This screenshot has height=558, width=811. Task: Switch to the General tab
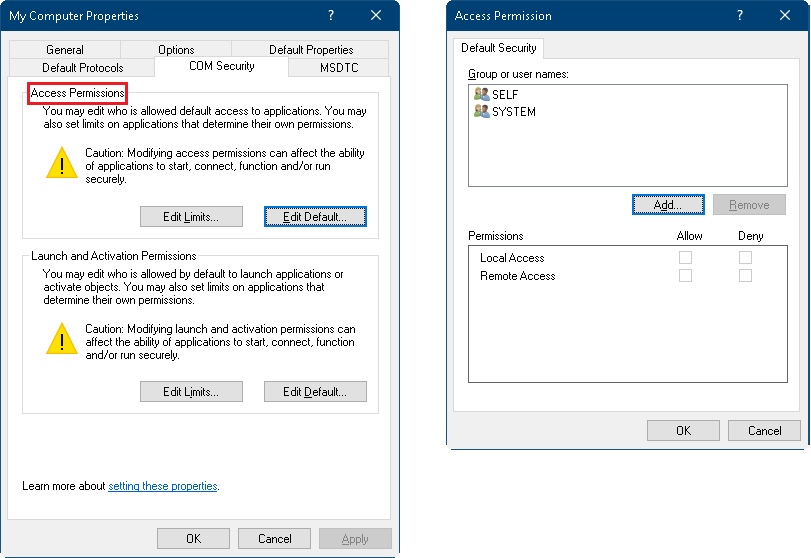65,50
